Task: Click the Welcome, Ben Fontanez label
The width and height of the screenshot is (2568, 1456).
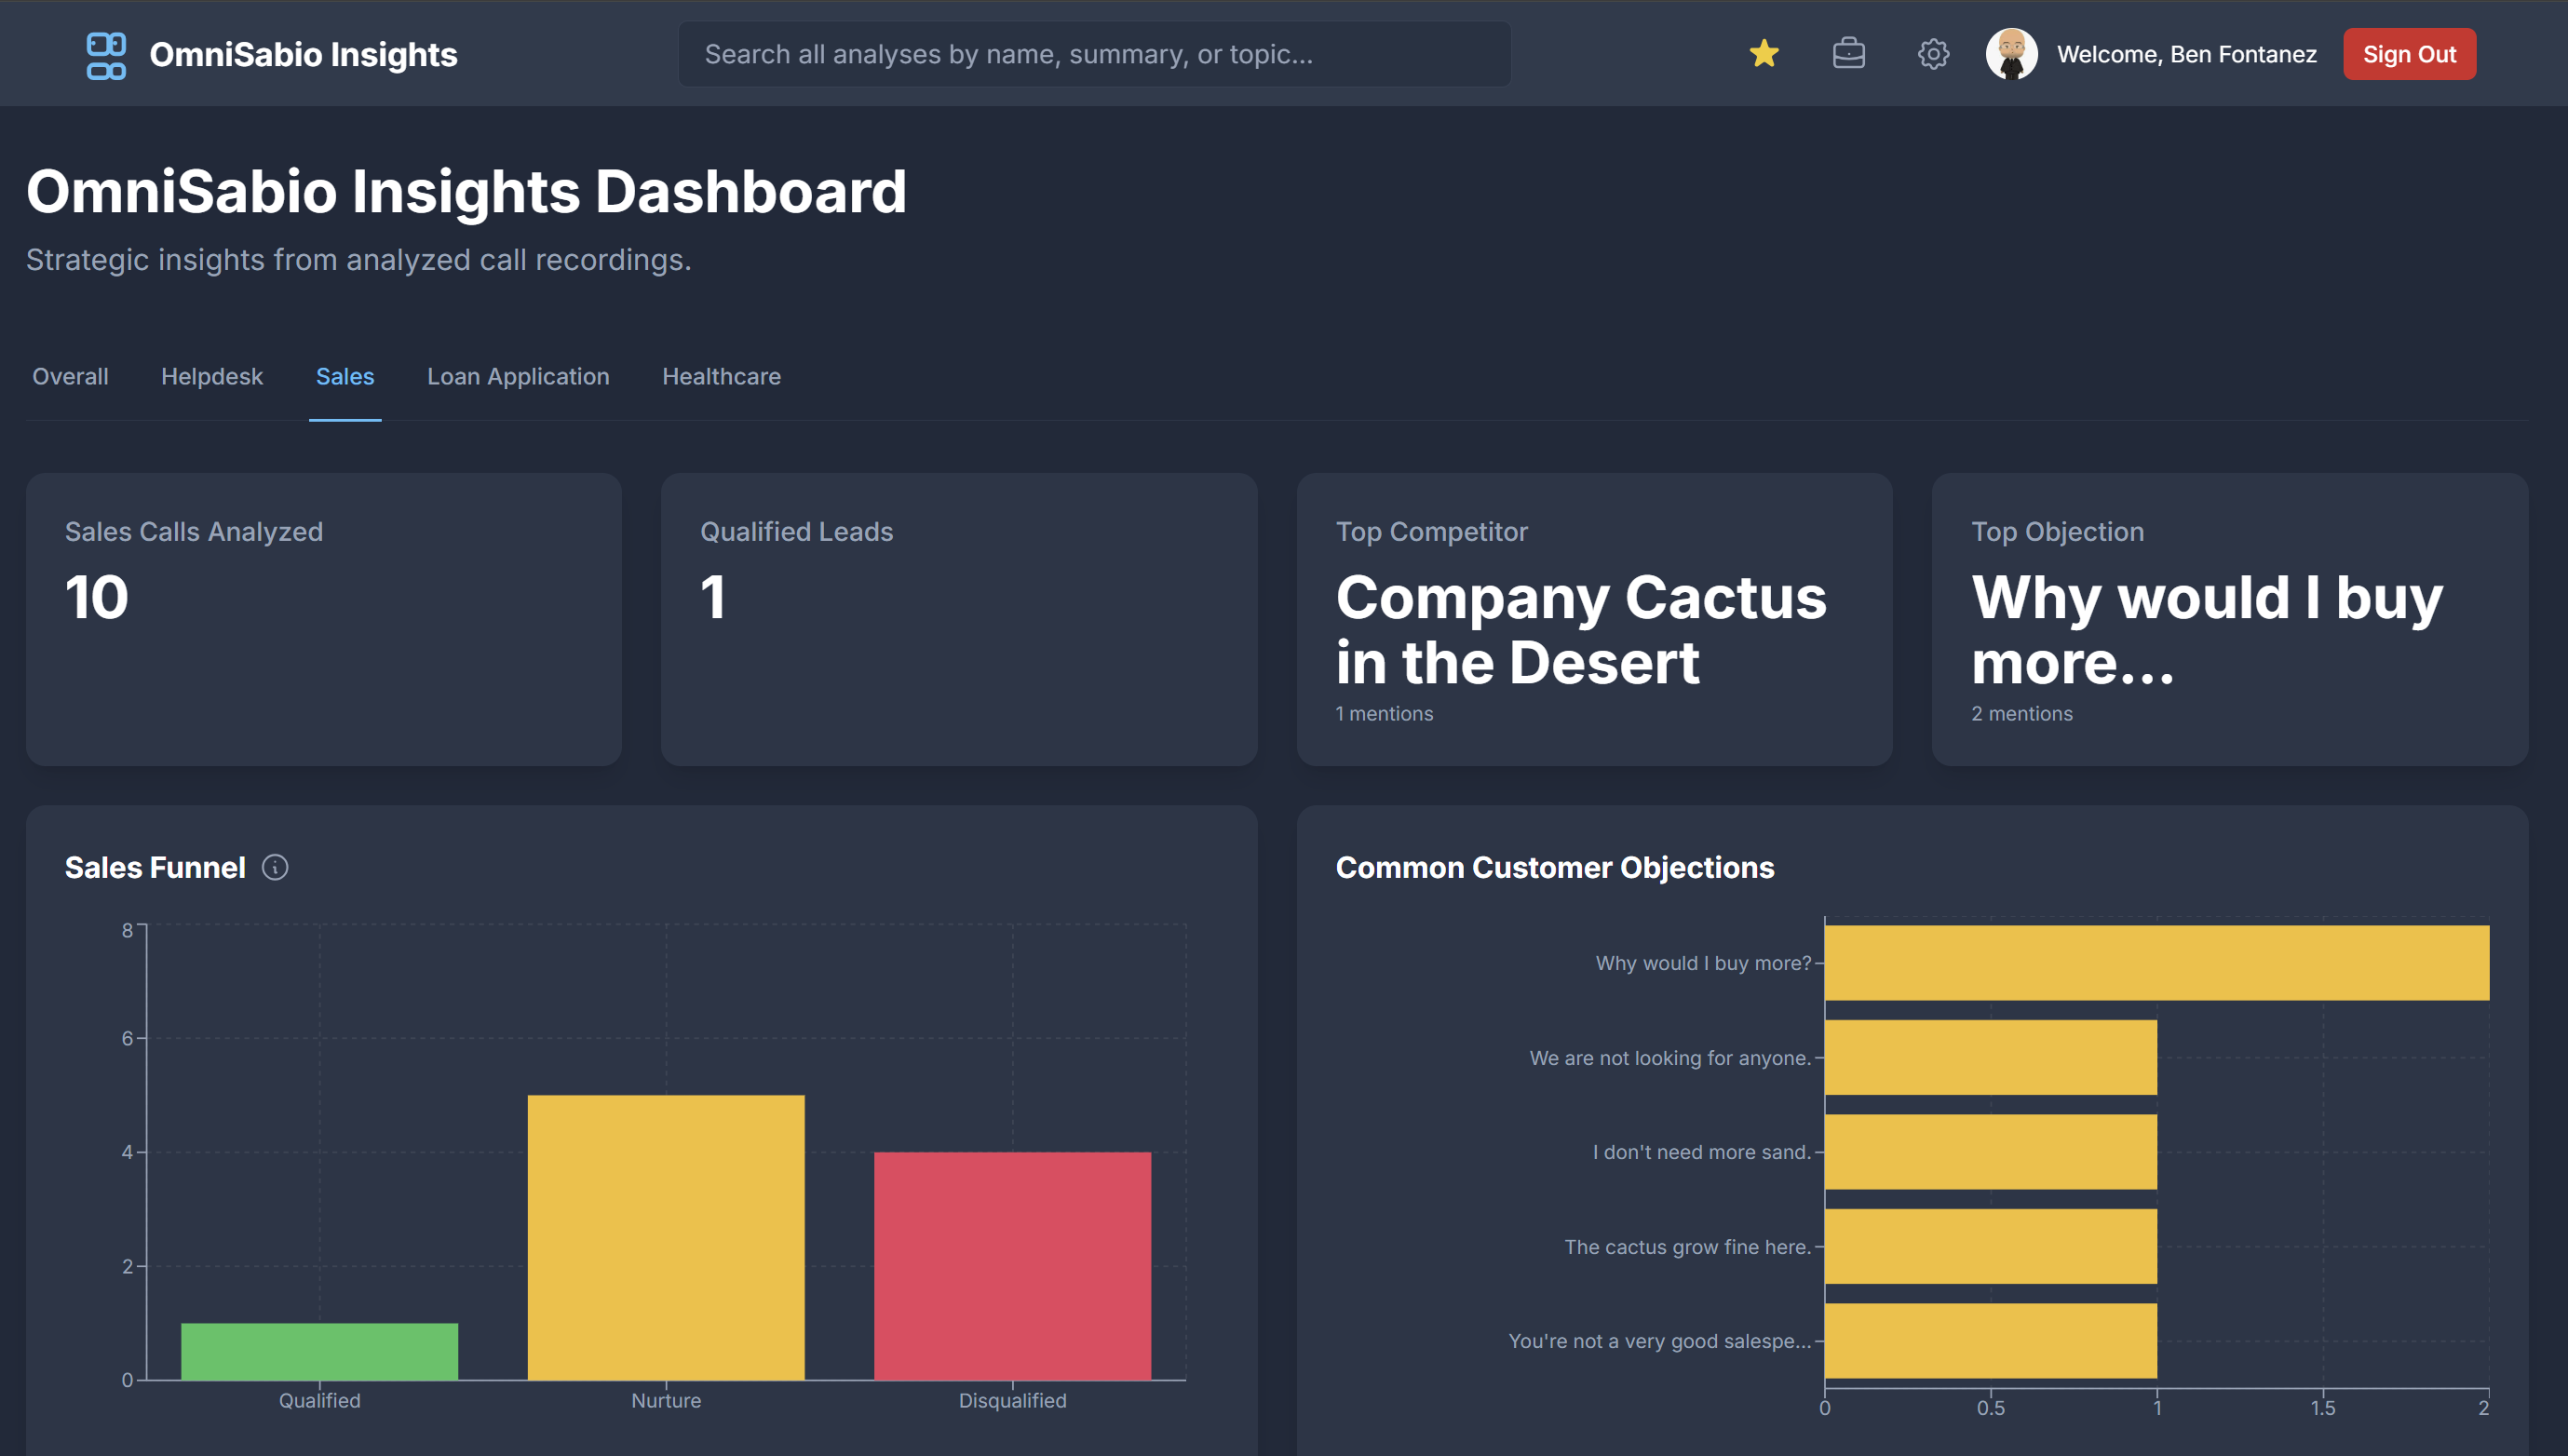Action: [x=2186, y=54]
